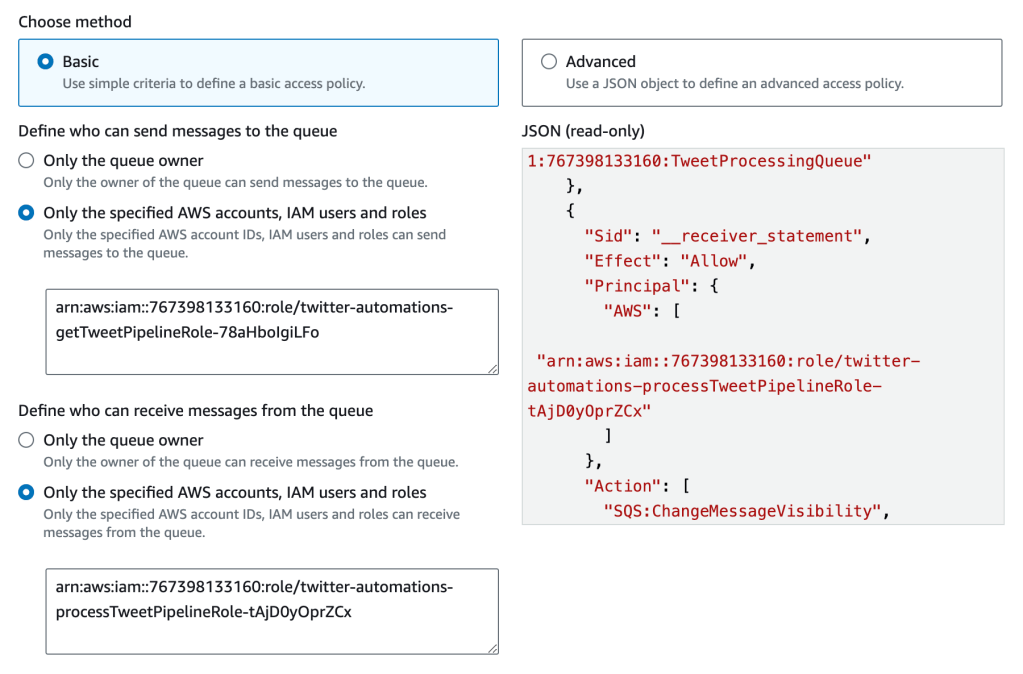Grab resize handle of receiver ARN textarea
The width and height of the screenshot is (1023, 674).
492,649
